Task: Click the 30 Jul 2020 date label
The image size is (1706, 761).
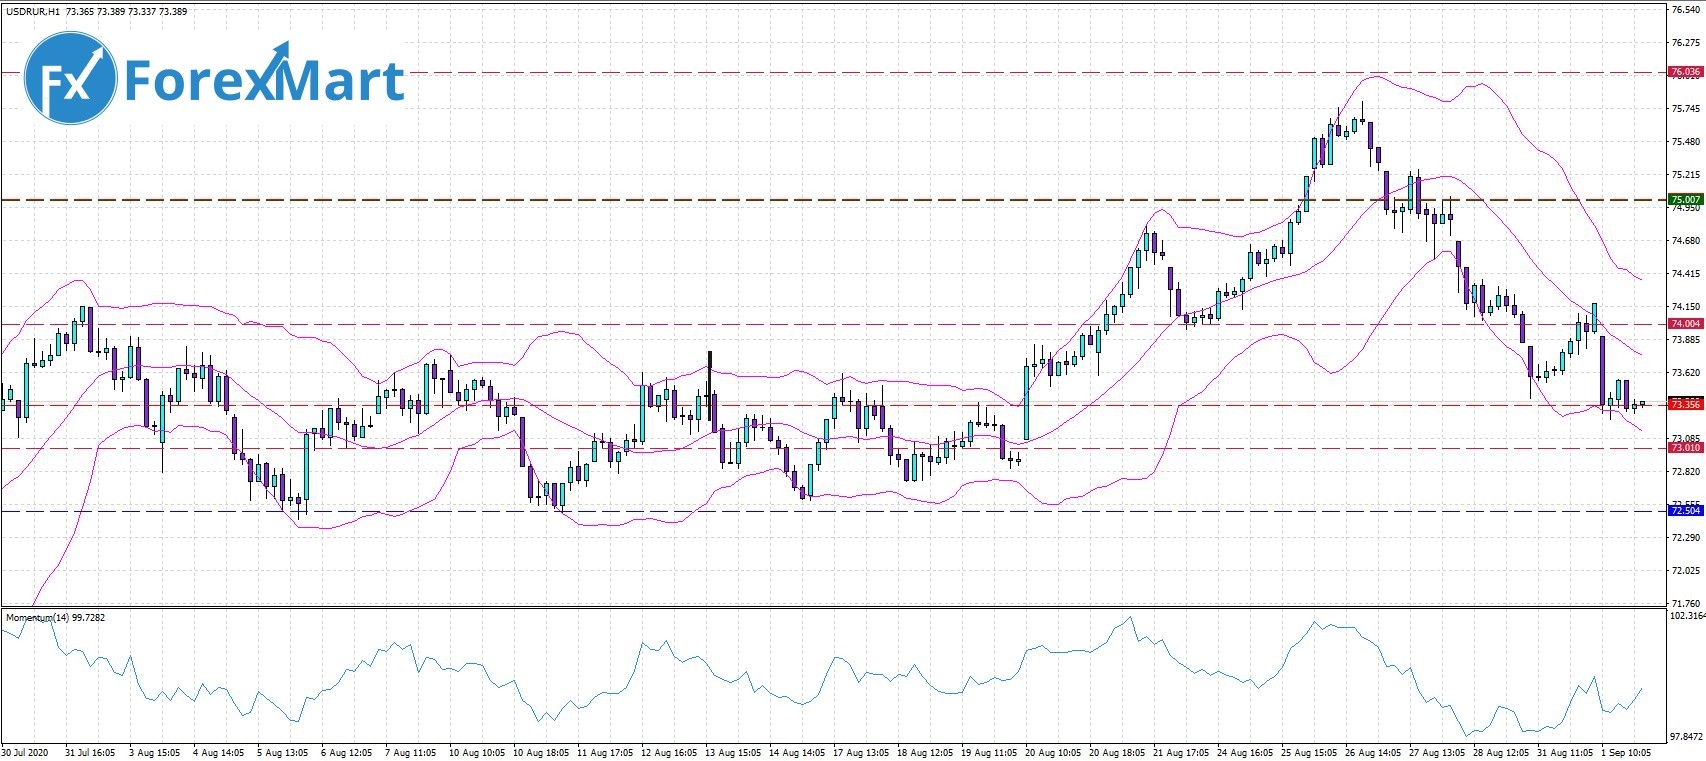Action: pyautogui.click(x=25, y=752)
